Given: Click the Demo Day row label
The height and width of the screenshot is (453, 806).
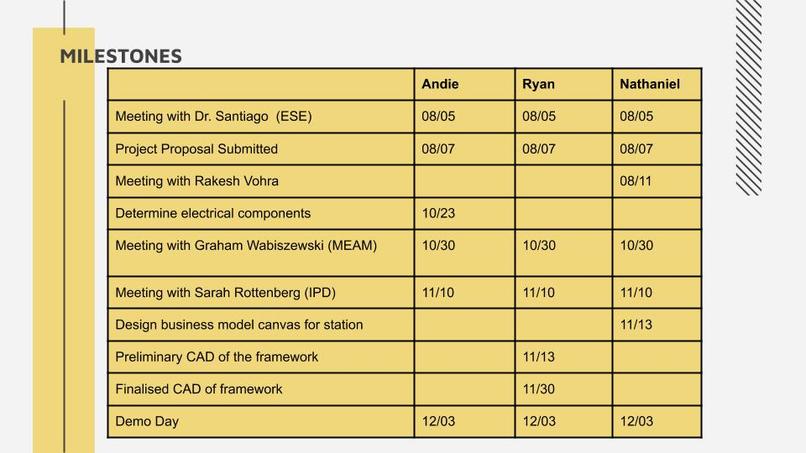Looking at the screenshot, I should 261,422.
